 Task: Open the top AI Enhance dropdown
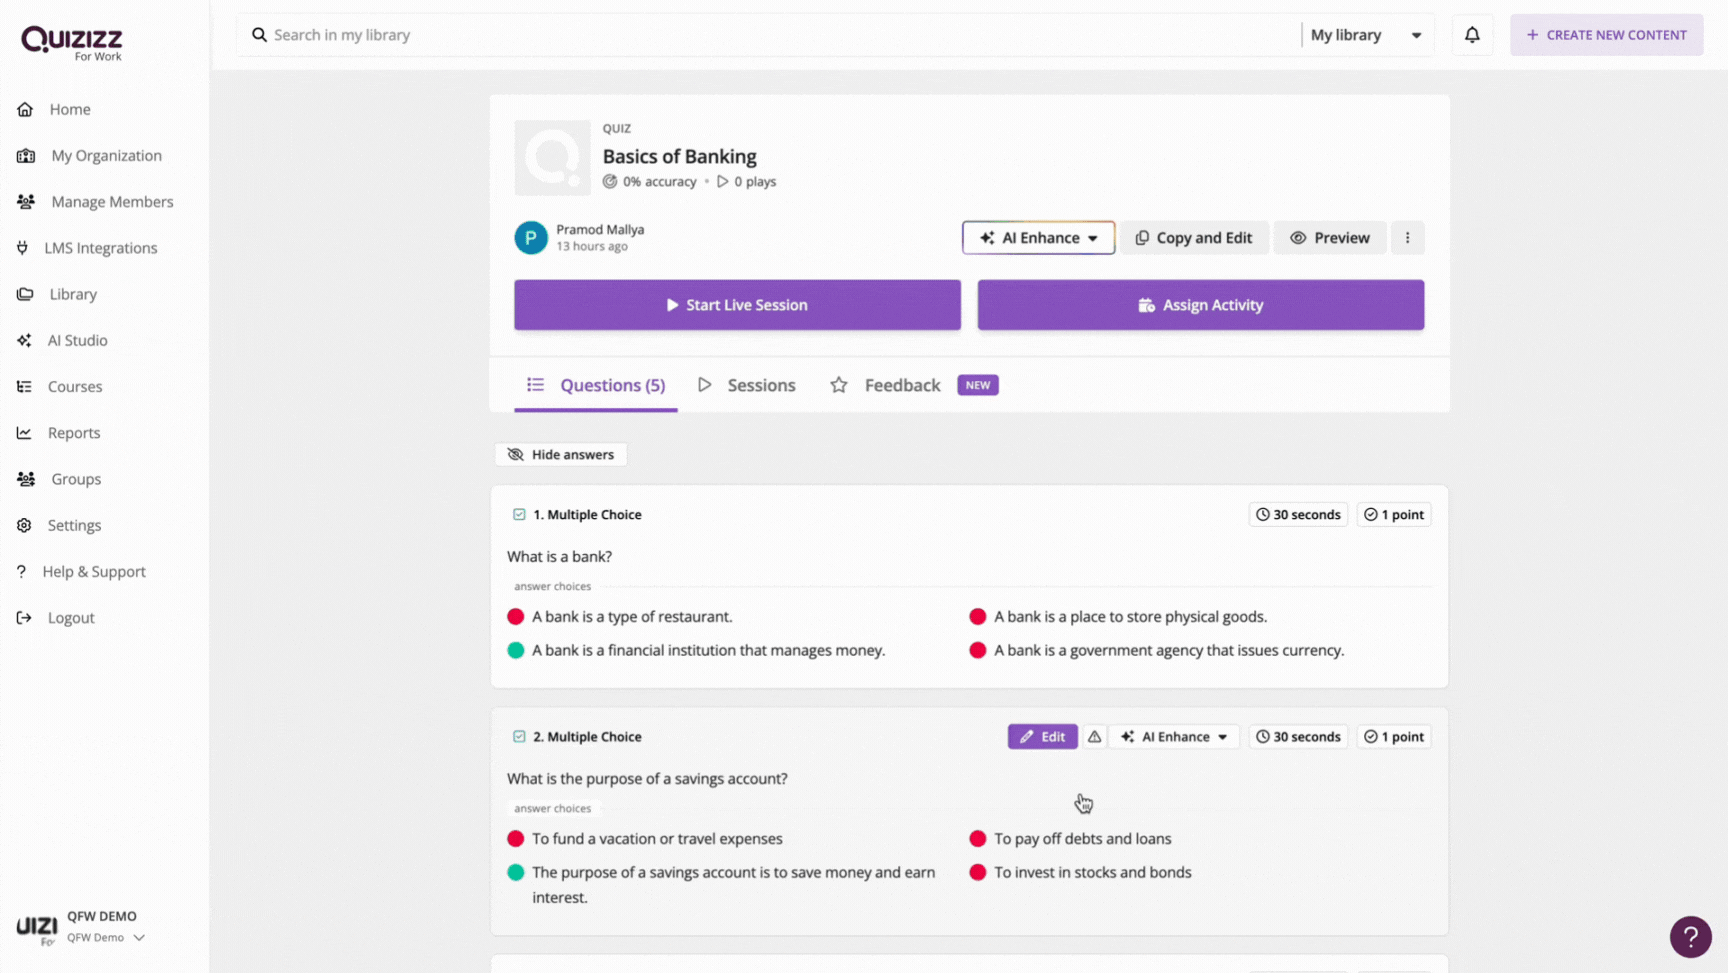(x=1038, y=238)
